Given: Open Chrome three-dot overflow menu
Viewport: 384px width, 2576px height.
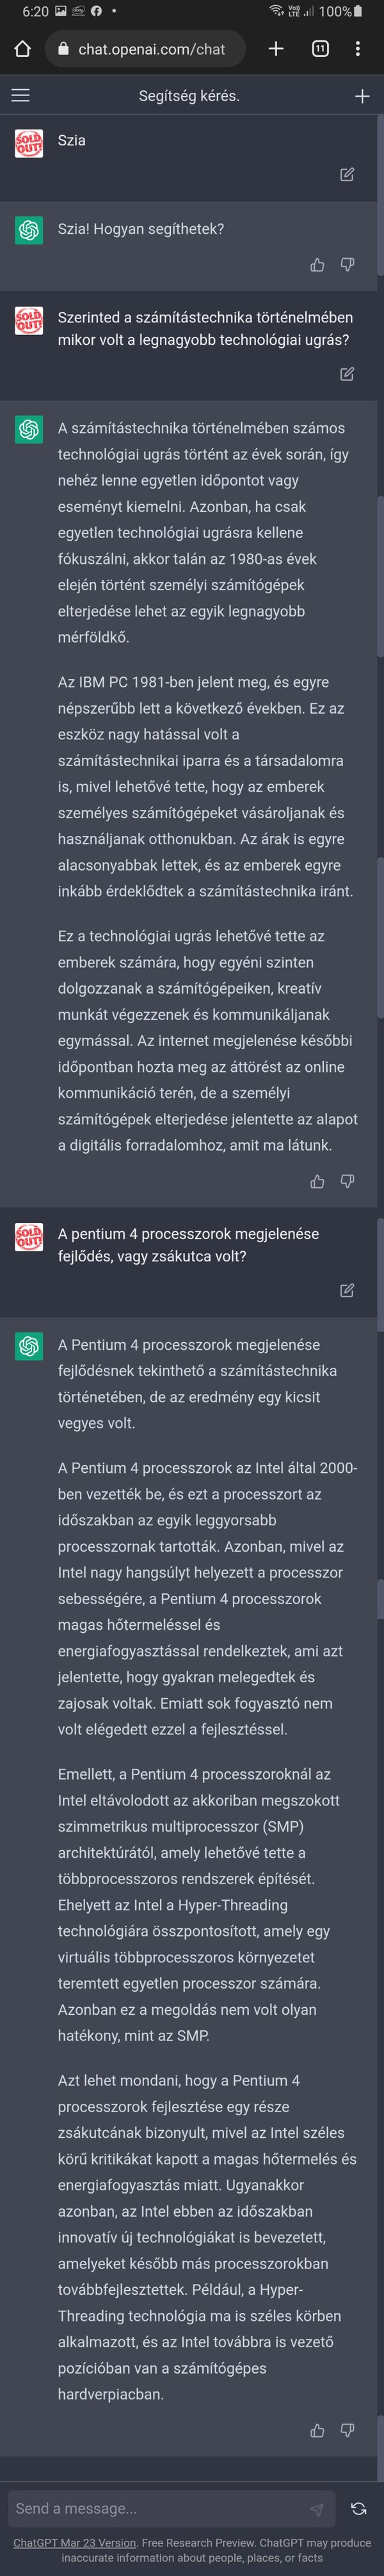Looking at the screenshot, I should (x=358, y=49).
